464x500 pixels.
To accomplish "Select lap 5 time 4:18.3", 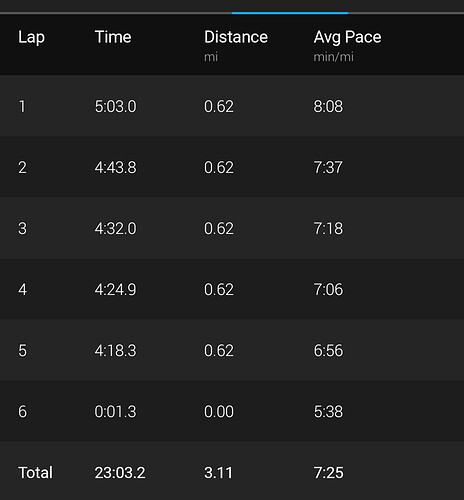I will coord(116,351).
